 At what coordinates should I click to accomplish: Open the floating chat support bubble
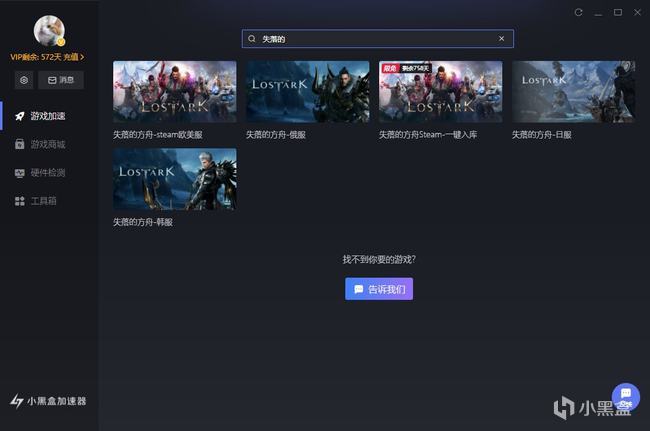click(626, 397)
